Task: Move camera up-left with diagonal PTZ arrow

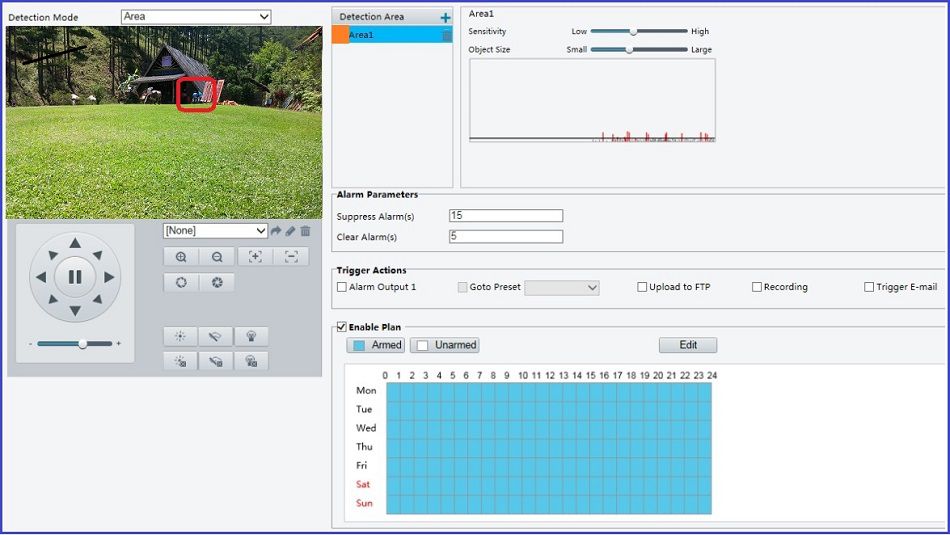Action: coord(53,255)
